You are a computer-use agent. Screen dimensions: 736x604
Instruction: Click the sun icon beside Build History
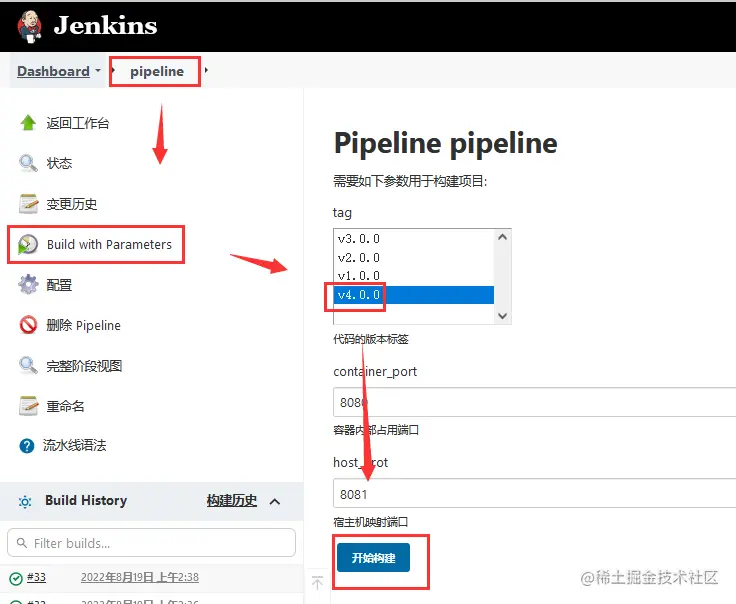[x=25, y=502]
